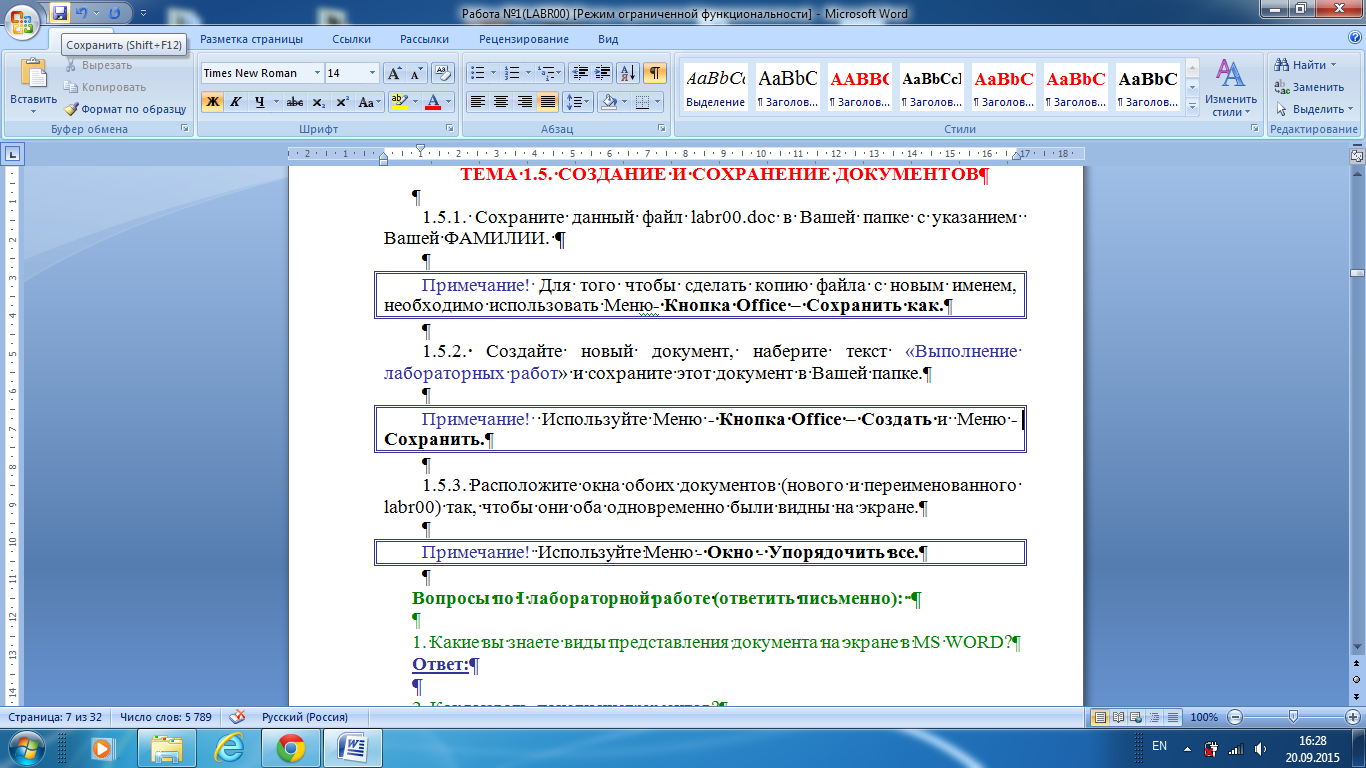Open the Разметка страницы tab
This screenshot has width=1366, height=768.
(x=251, y=39)
